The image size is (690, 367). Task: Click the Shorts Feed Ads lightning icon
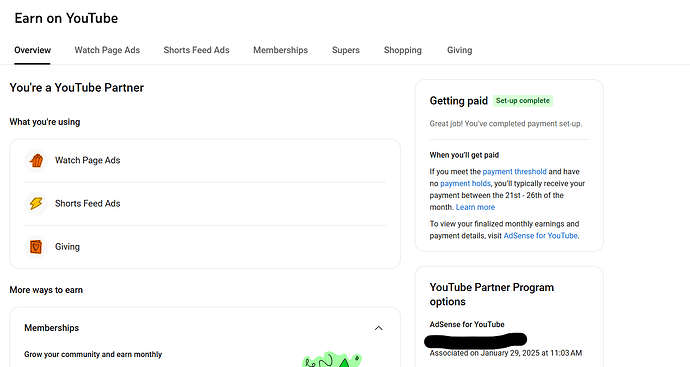coord(36,203)
